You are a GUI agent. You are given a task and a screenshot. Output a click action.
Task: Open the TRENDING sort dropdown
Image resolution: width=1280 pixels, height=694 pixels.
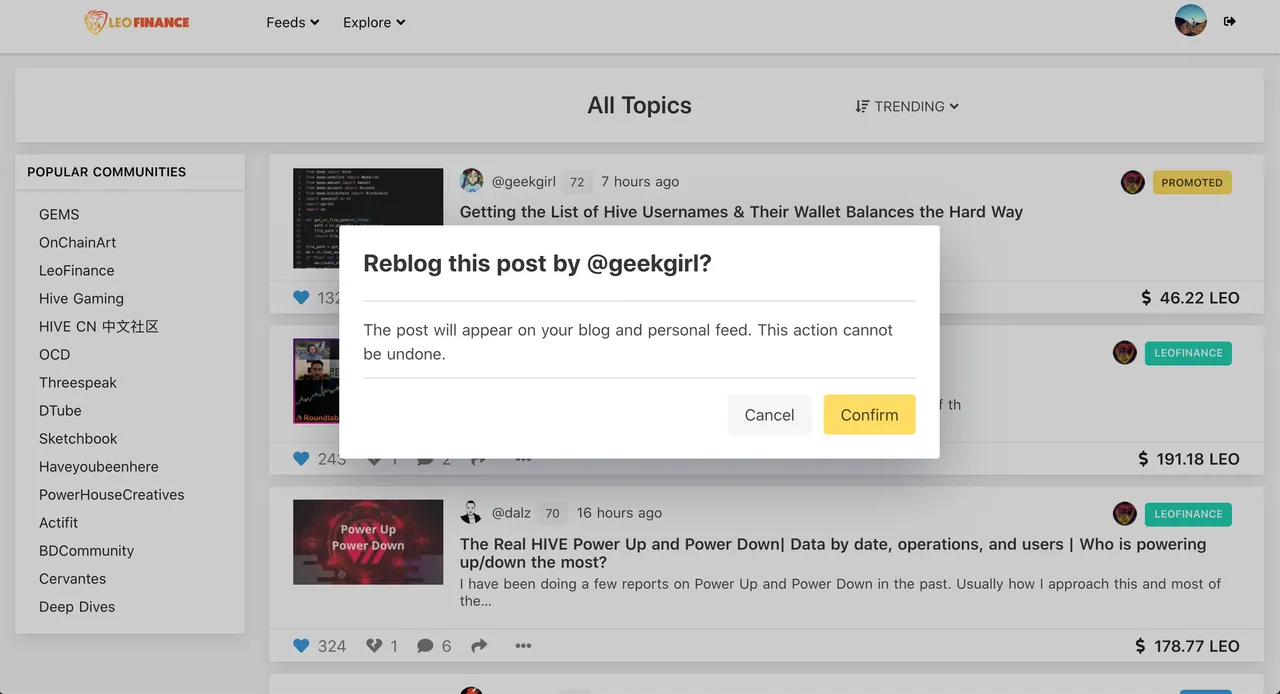coord(907,106)
